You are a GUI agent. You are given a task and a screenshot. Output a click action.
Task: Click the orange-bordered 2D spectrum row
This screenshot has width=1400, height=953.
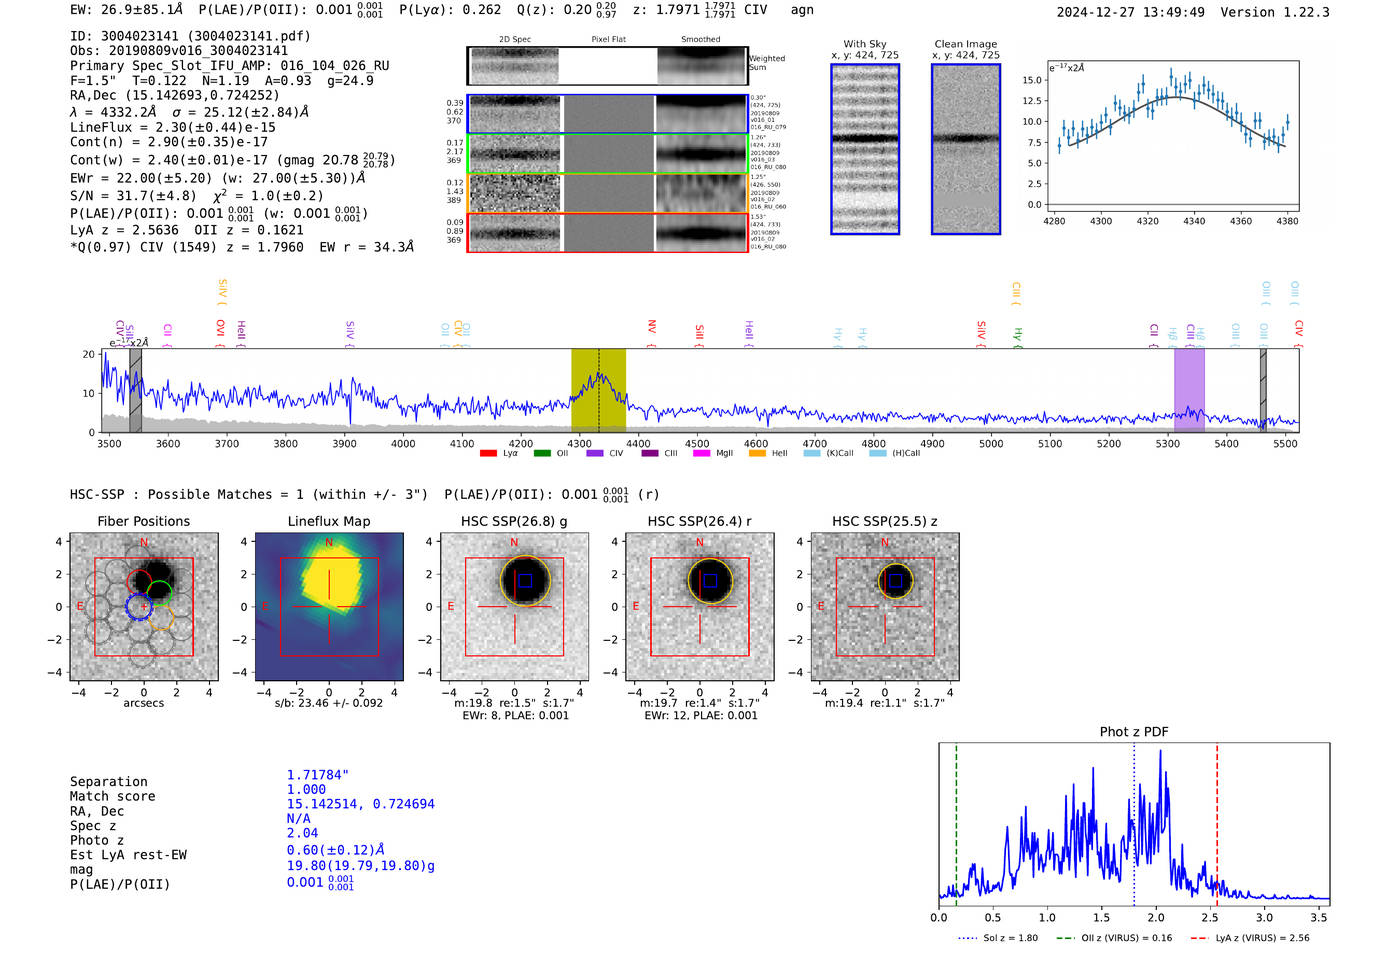(607, 193)
